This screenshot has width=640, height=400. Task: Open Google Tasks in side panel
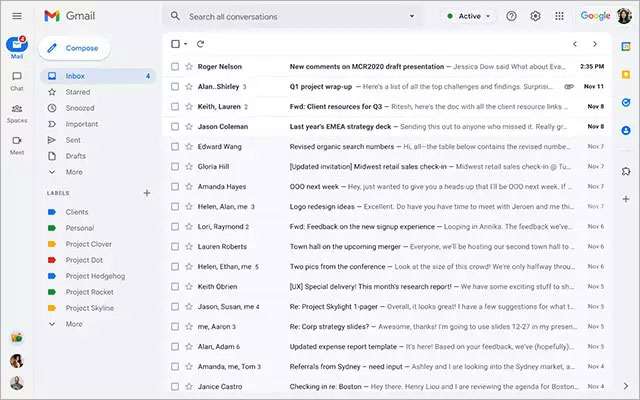(x=625, y=102)
